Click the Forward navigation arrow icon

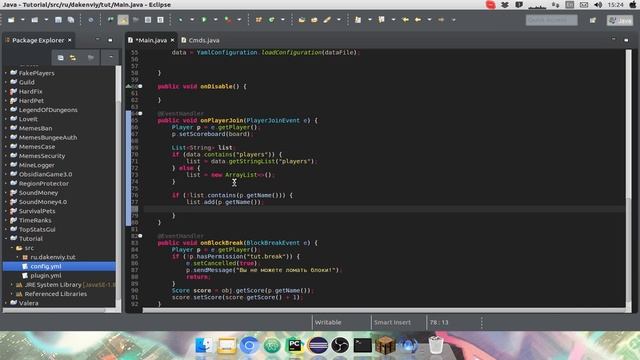[x=441, y=20]
